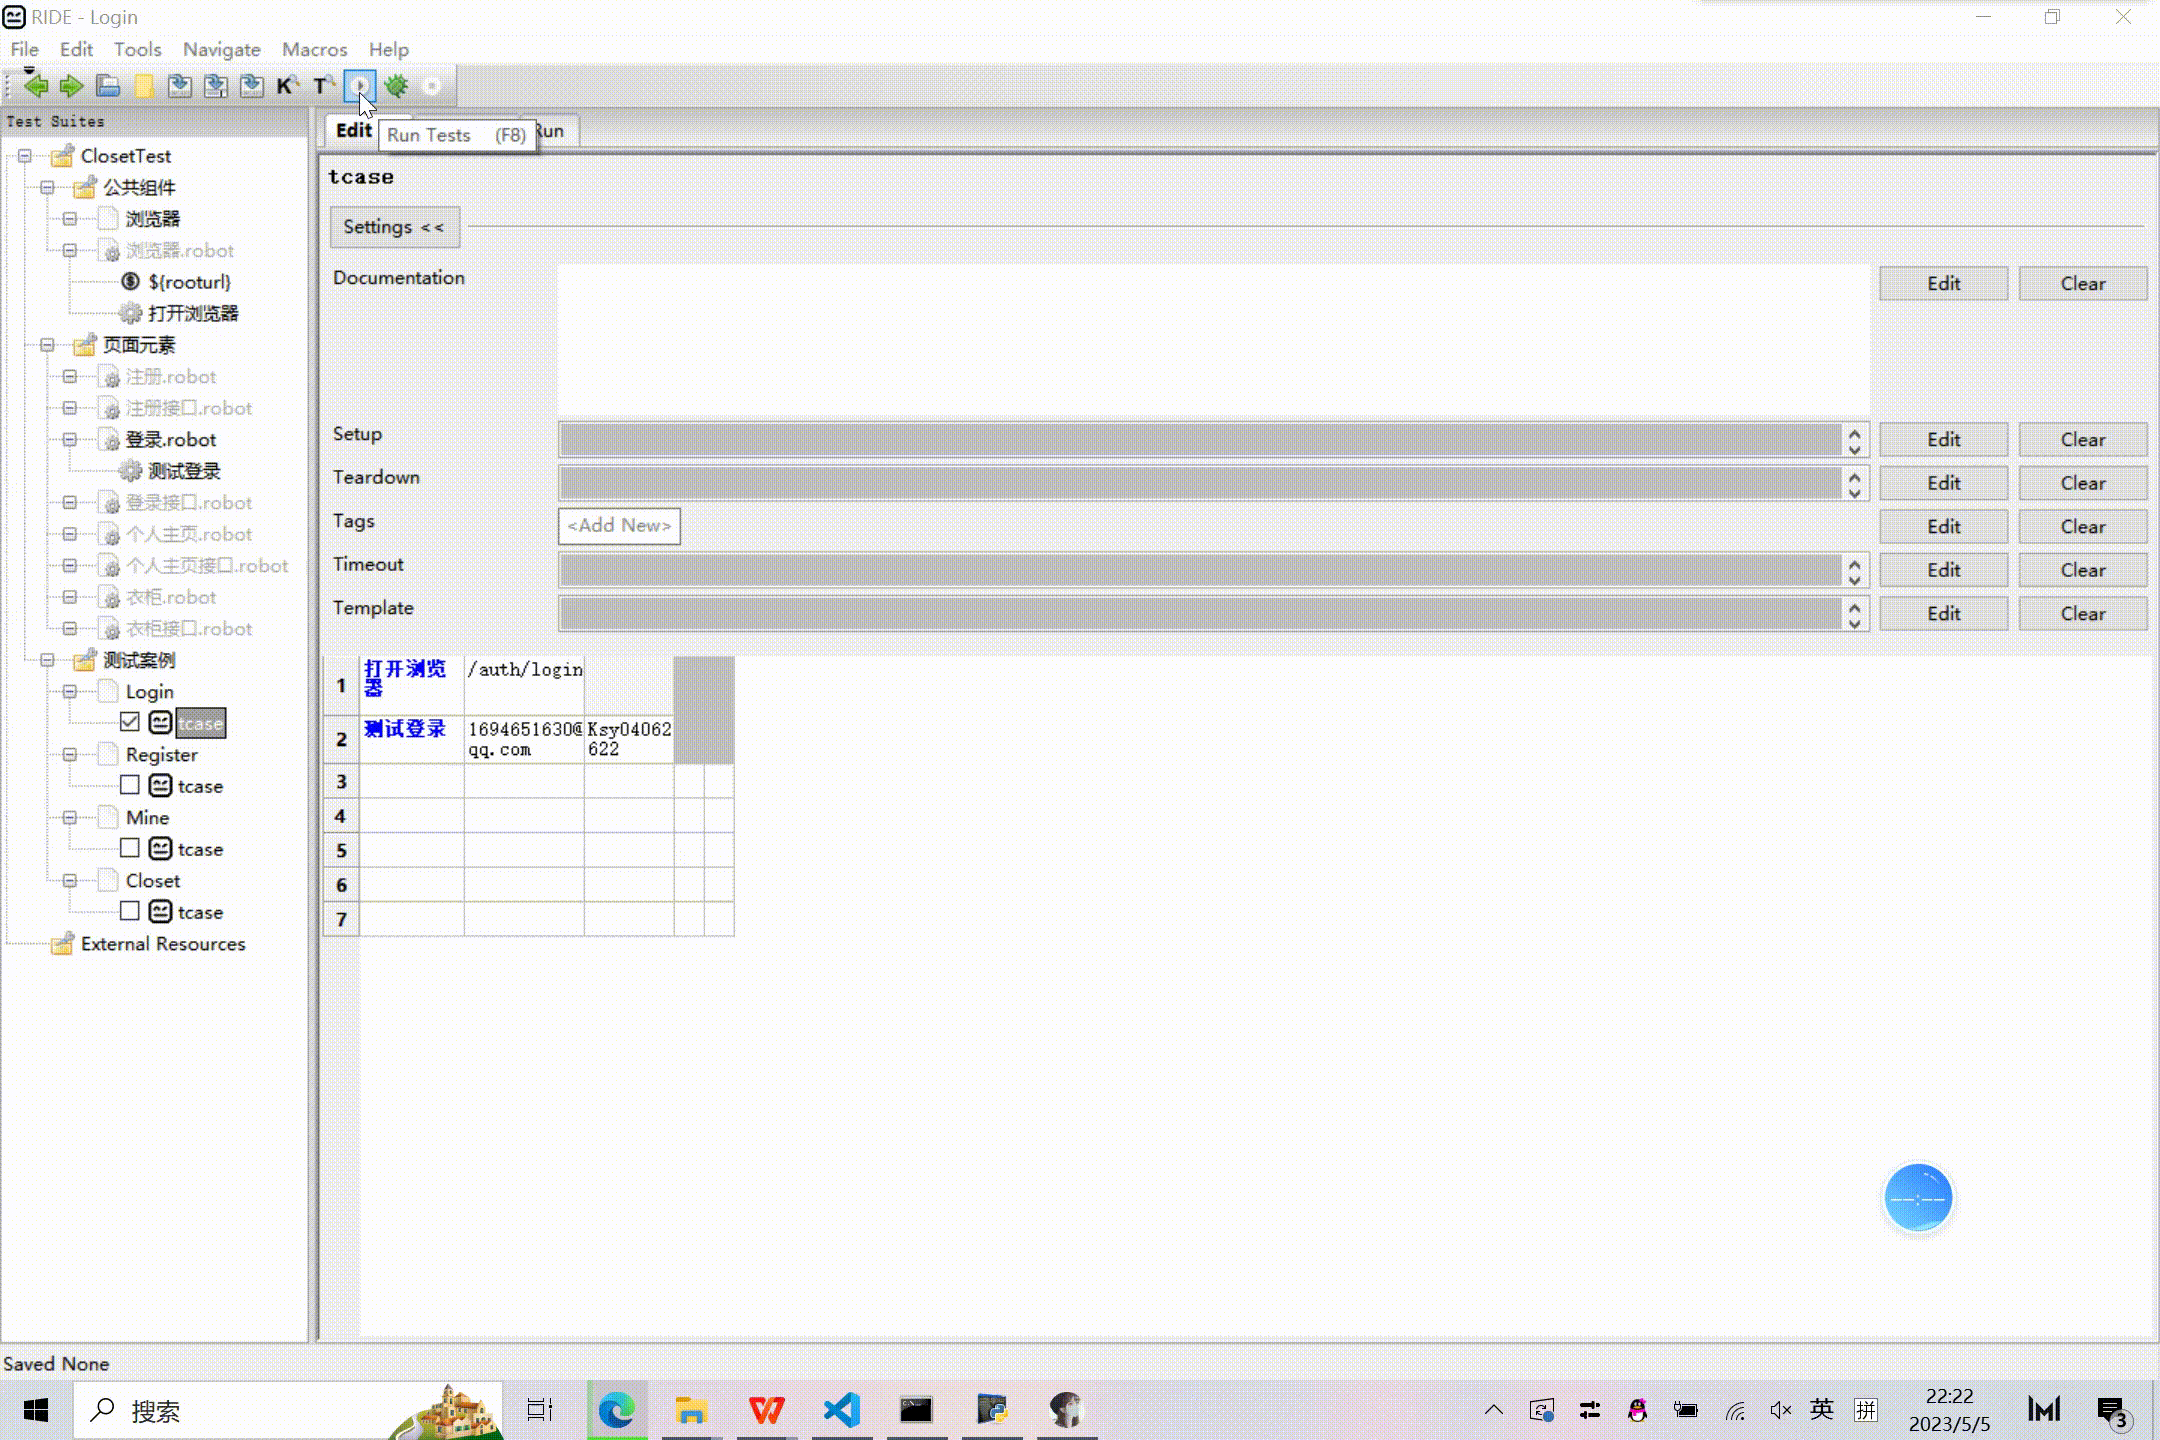Collapse the Mine suite node
Screen dimensions: 2160x1440
70,818
